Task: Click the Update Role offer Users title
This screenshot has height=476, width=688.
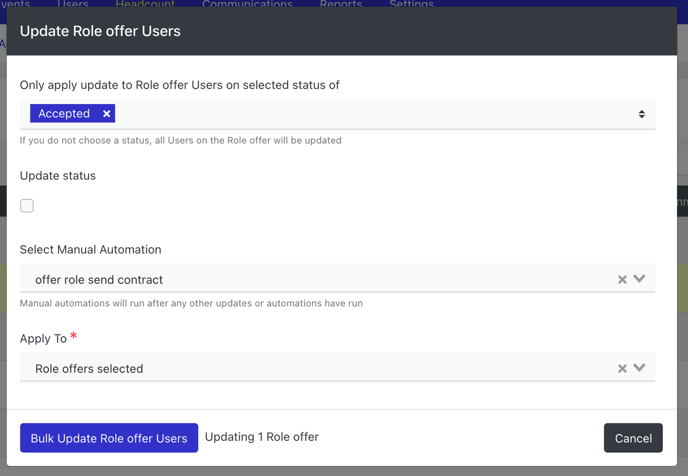Action: tap(100, 31)
